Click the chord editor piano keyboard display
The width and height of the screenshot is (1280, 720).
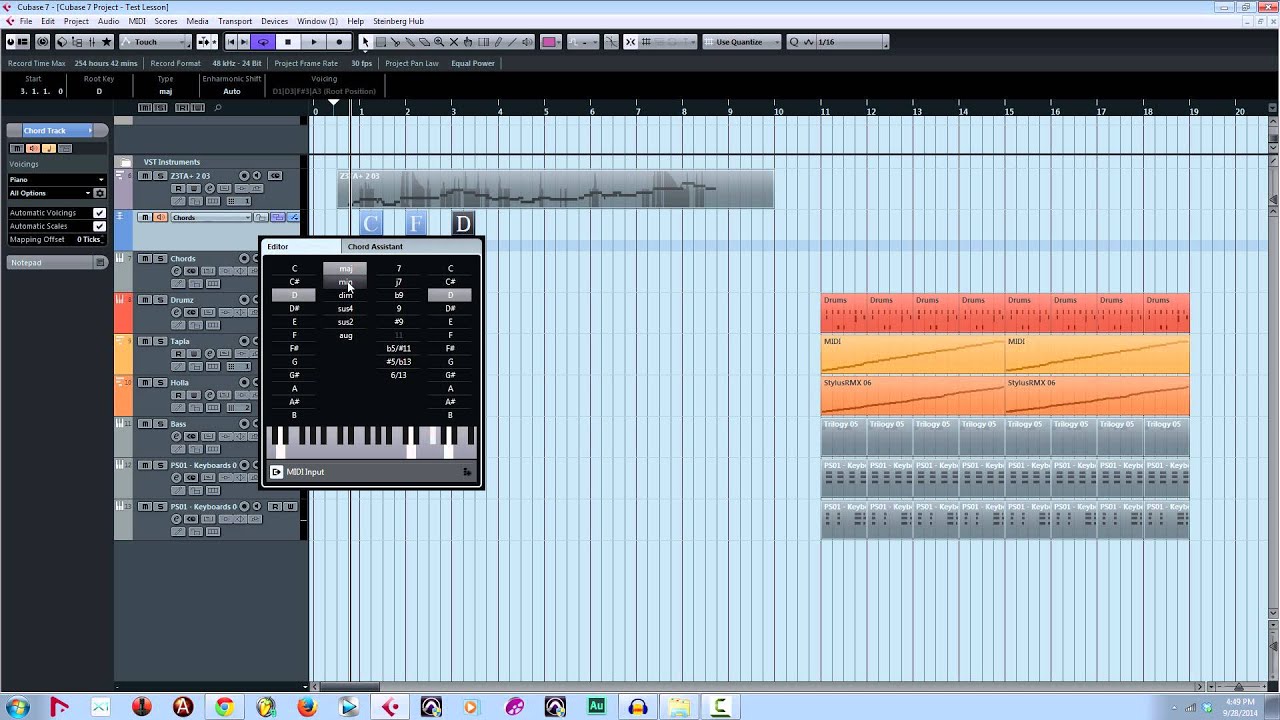point(371,442)
